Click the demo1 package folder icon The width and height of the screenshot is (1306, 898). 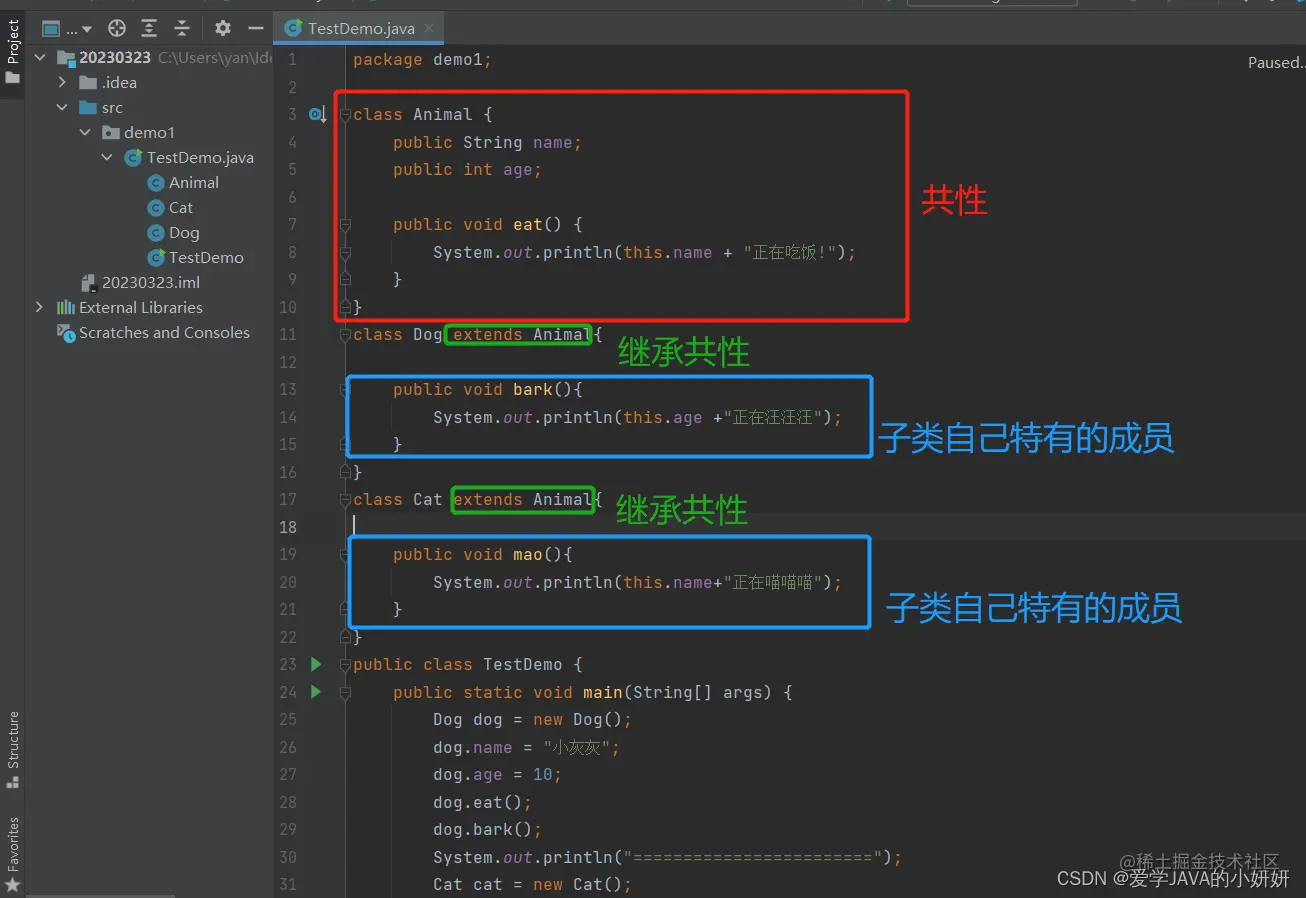[110, 132]
